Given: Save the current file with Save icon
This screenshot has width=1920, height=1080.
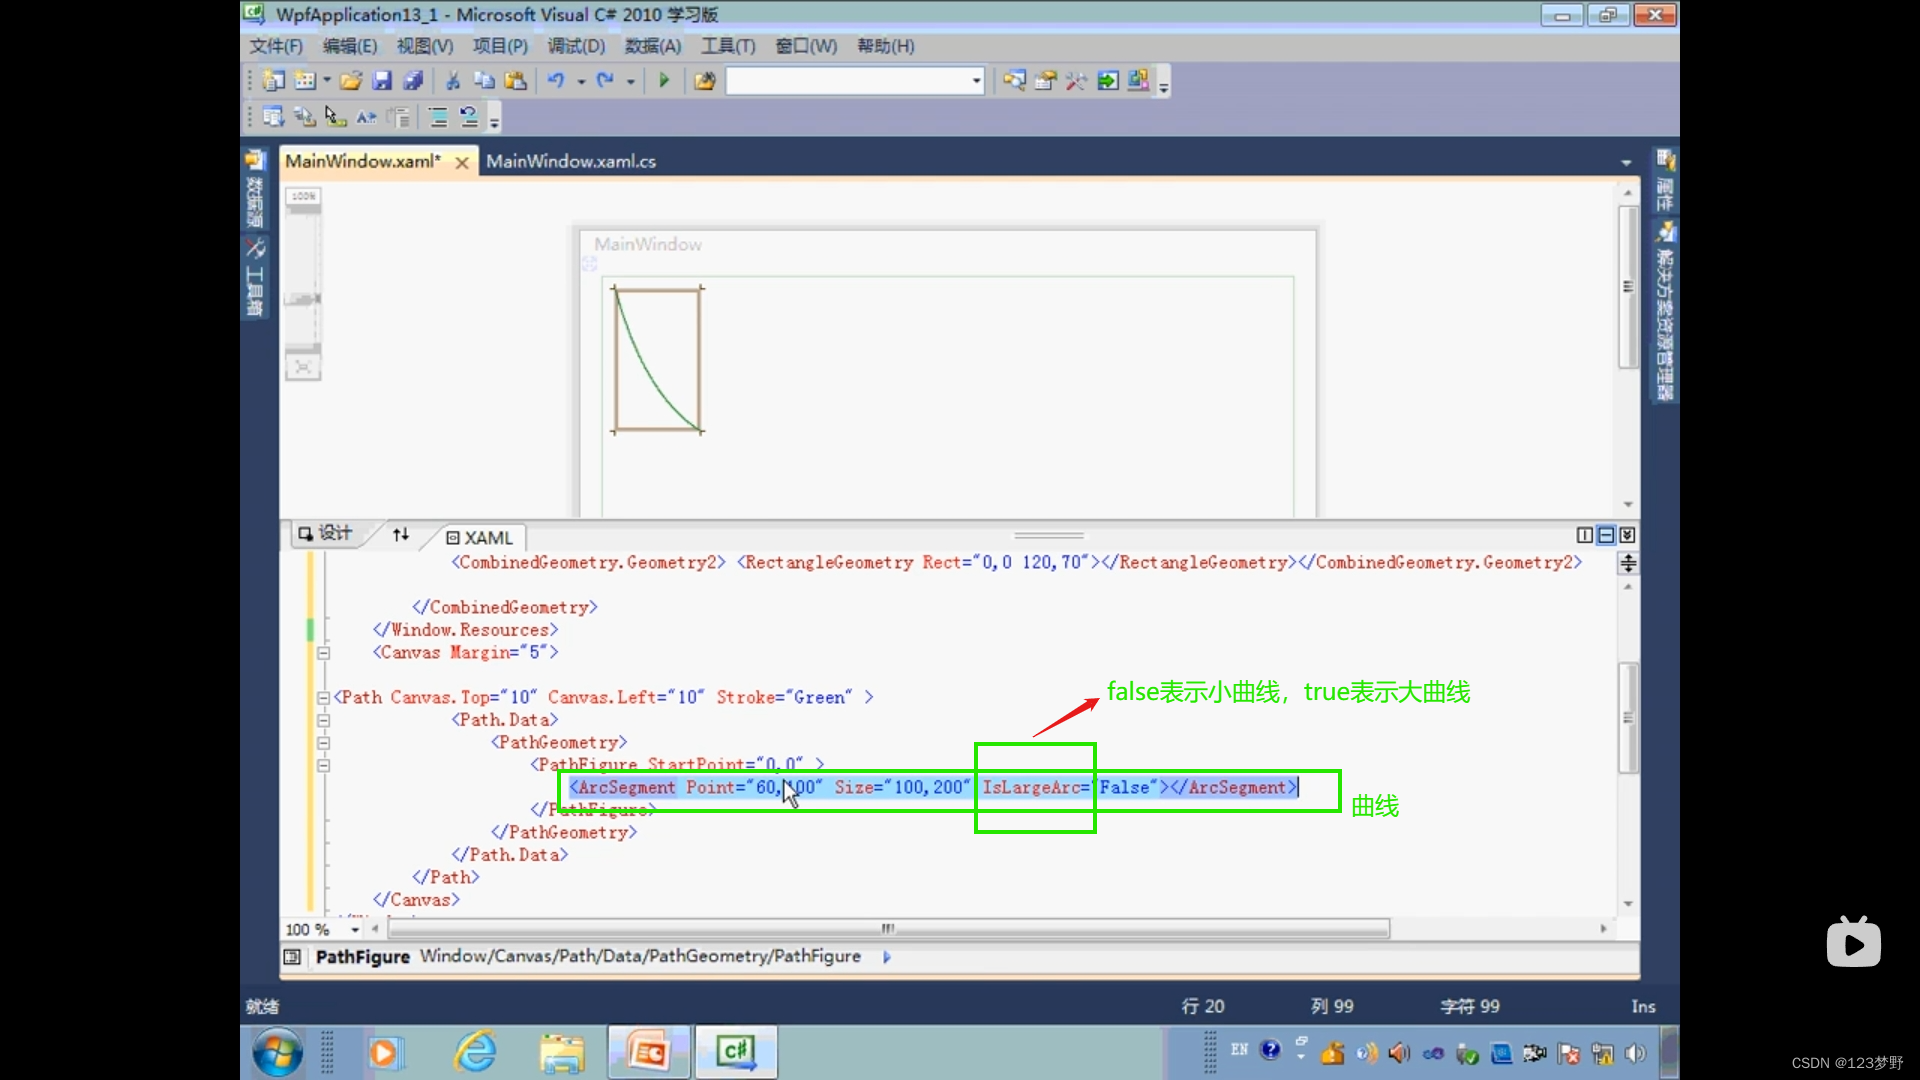Looking at the screenshot, I should pos(382,81).
